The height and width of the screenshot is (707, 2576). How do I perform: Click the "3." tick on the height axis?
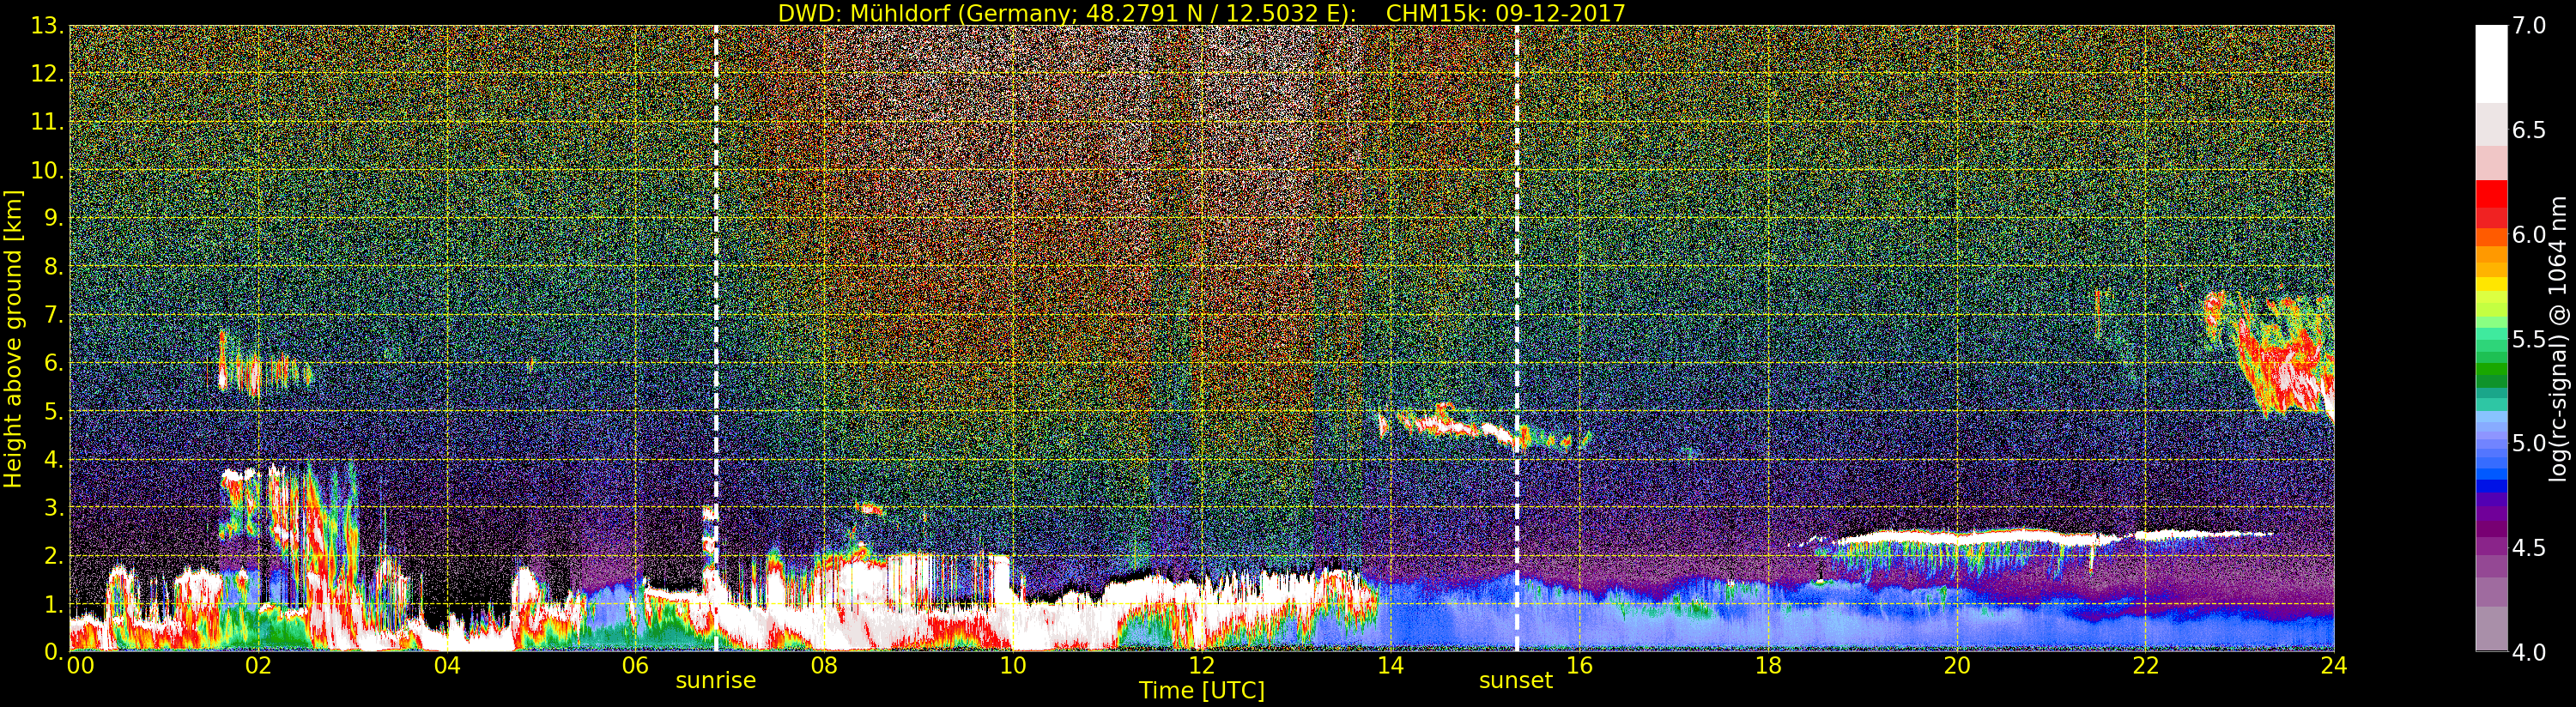point(53,507)
